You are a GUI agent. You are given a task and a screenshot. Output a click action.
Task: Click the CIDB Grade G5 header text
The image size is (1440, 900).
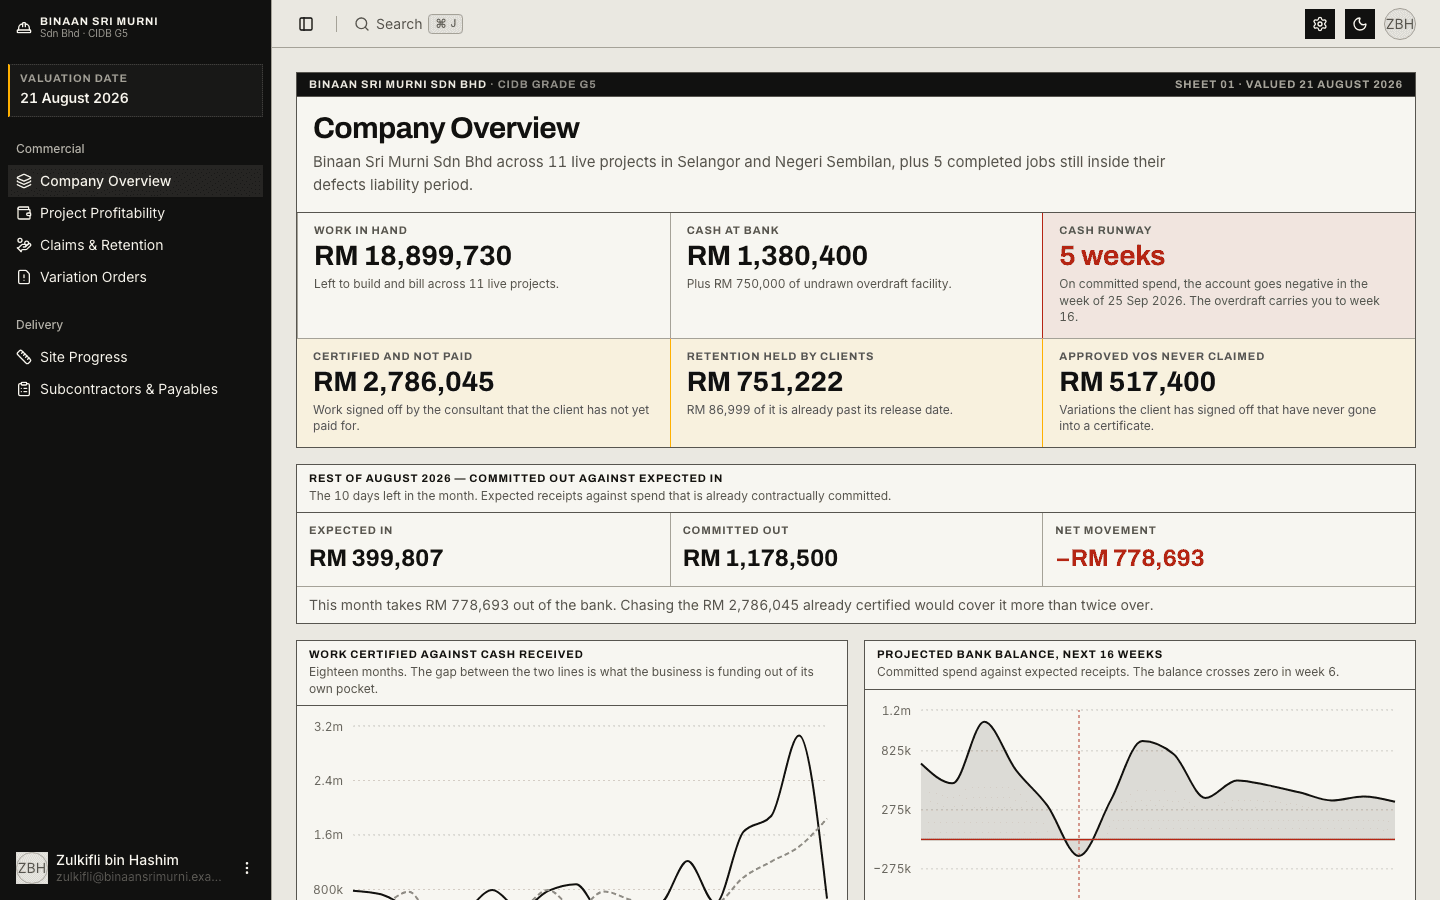(547, 84)
